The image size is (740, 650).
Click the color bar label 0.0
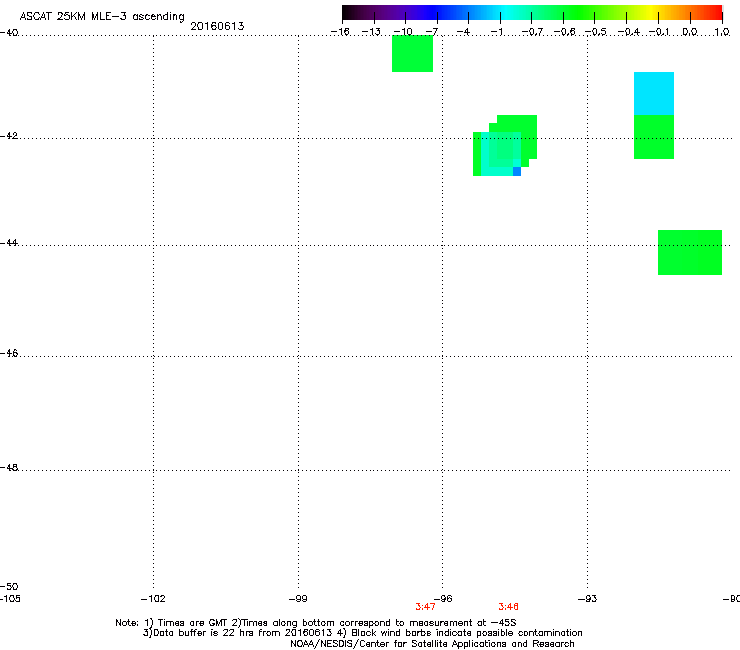click(690, 32)
